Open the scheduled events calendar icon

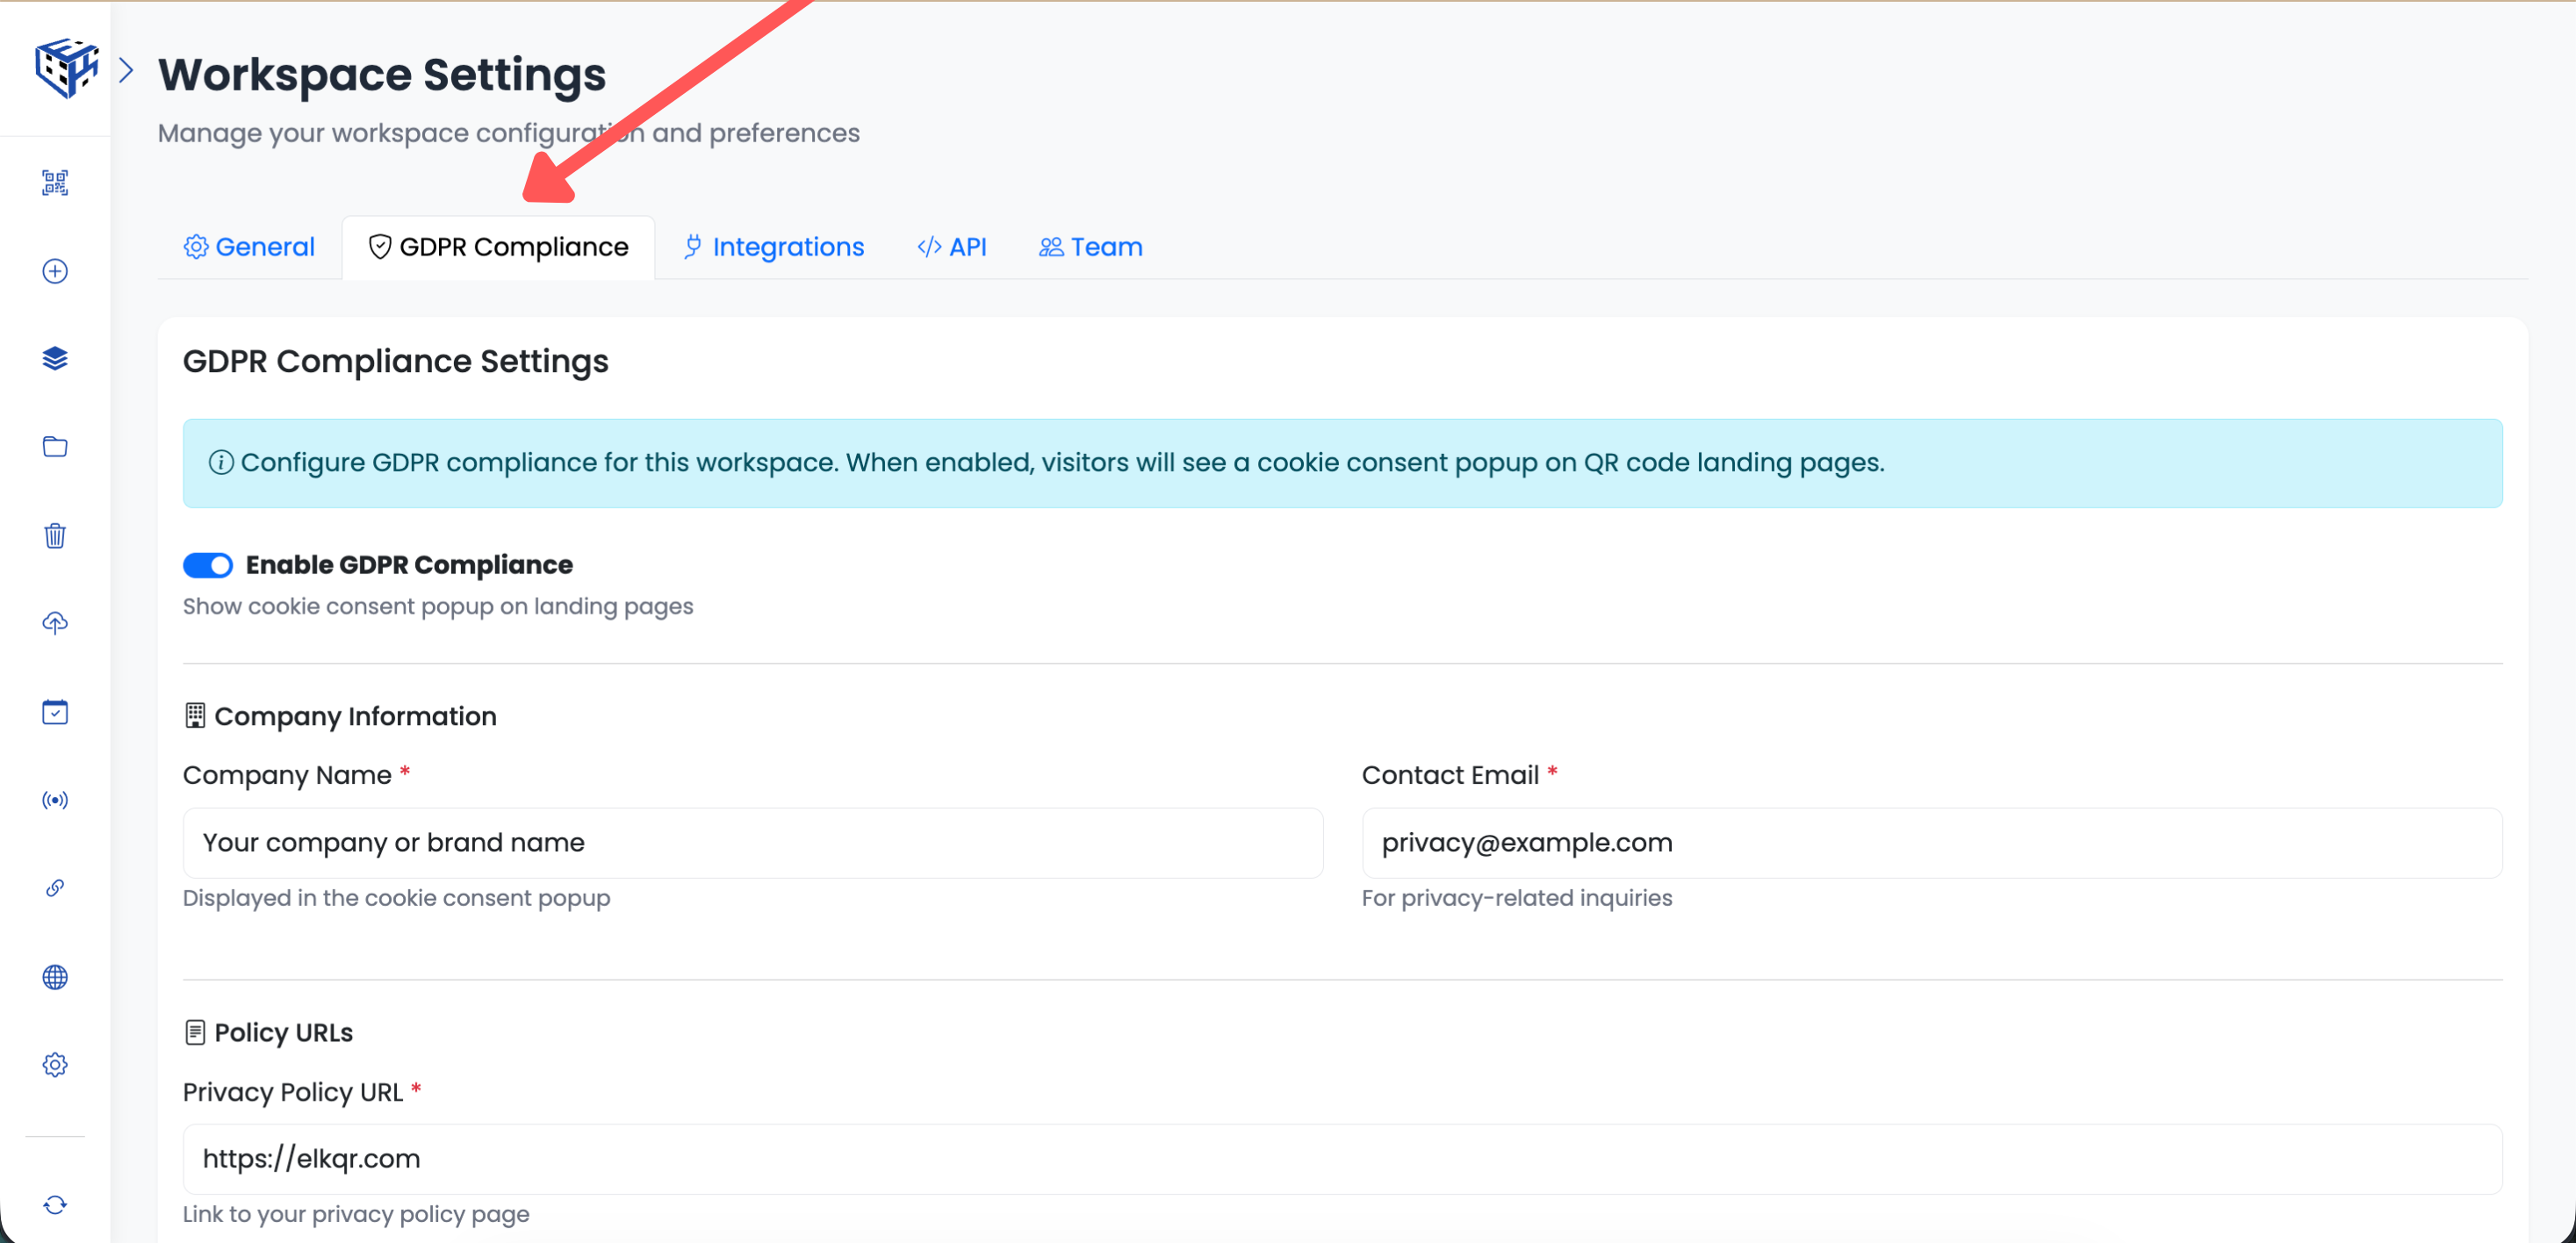[x=55, y=711]
